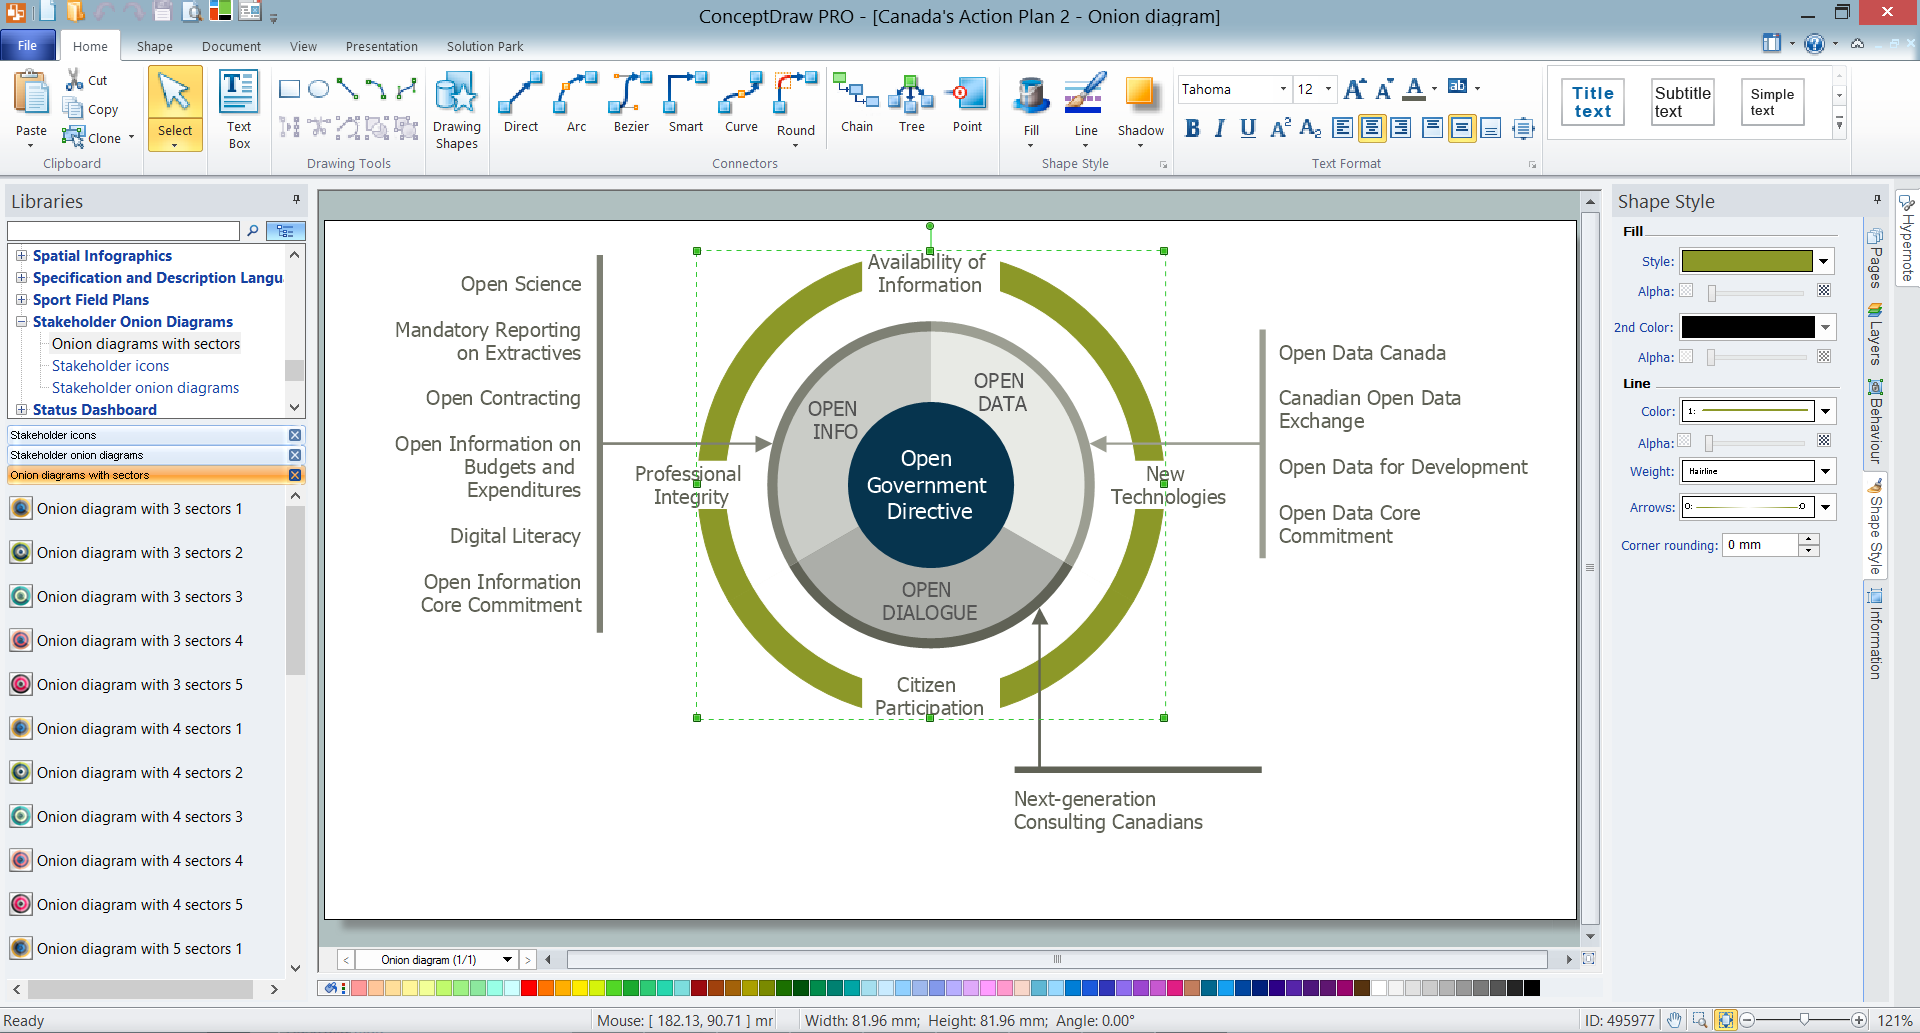Toggle bold text formatting
This screenshot has width=1920, height=1033.
(x=1192, y=128)
